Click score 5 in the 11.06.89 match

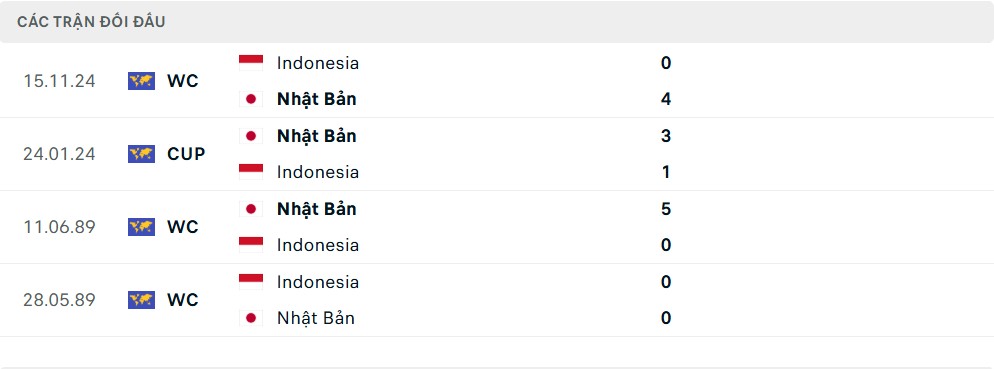(x=666, y=209)
